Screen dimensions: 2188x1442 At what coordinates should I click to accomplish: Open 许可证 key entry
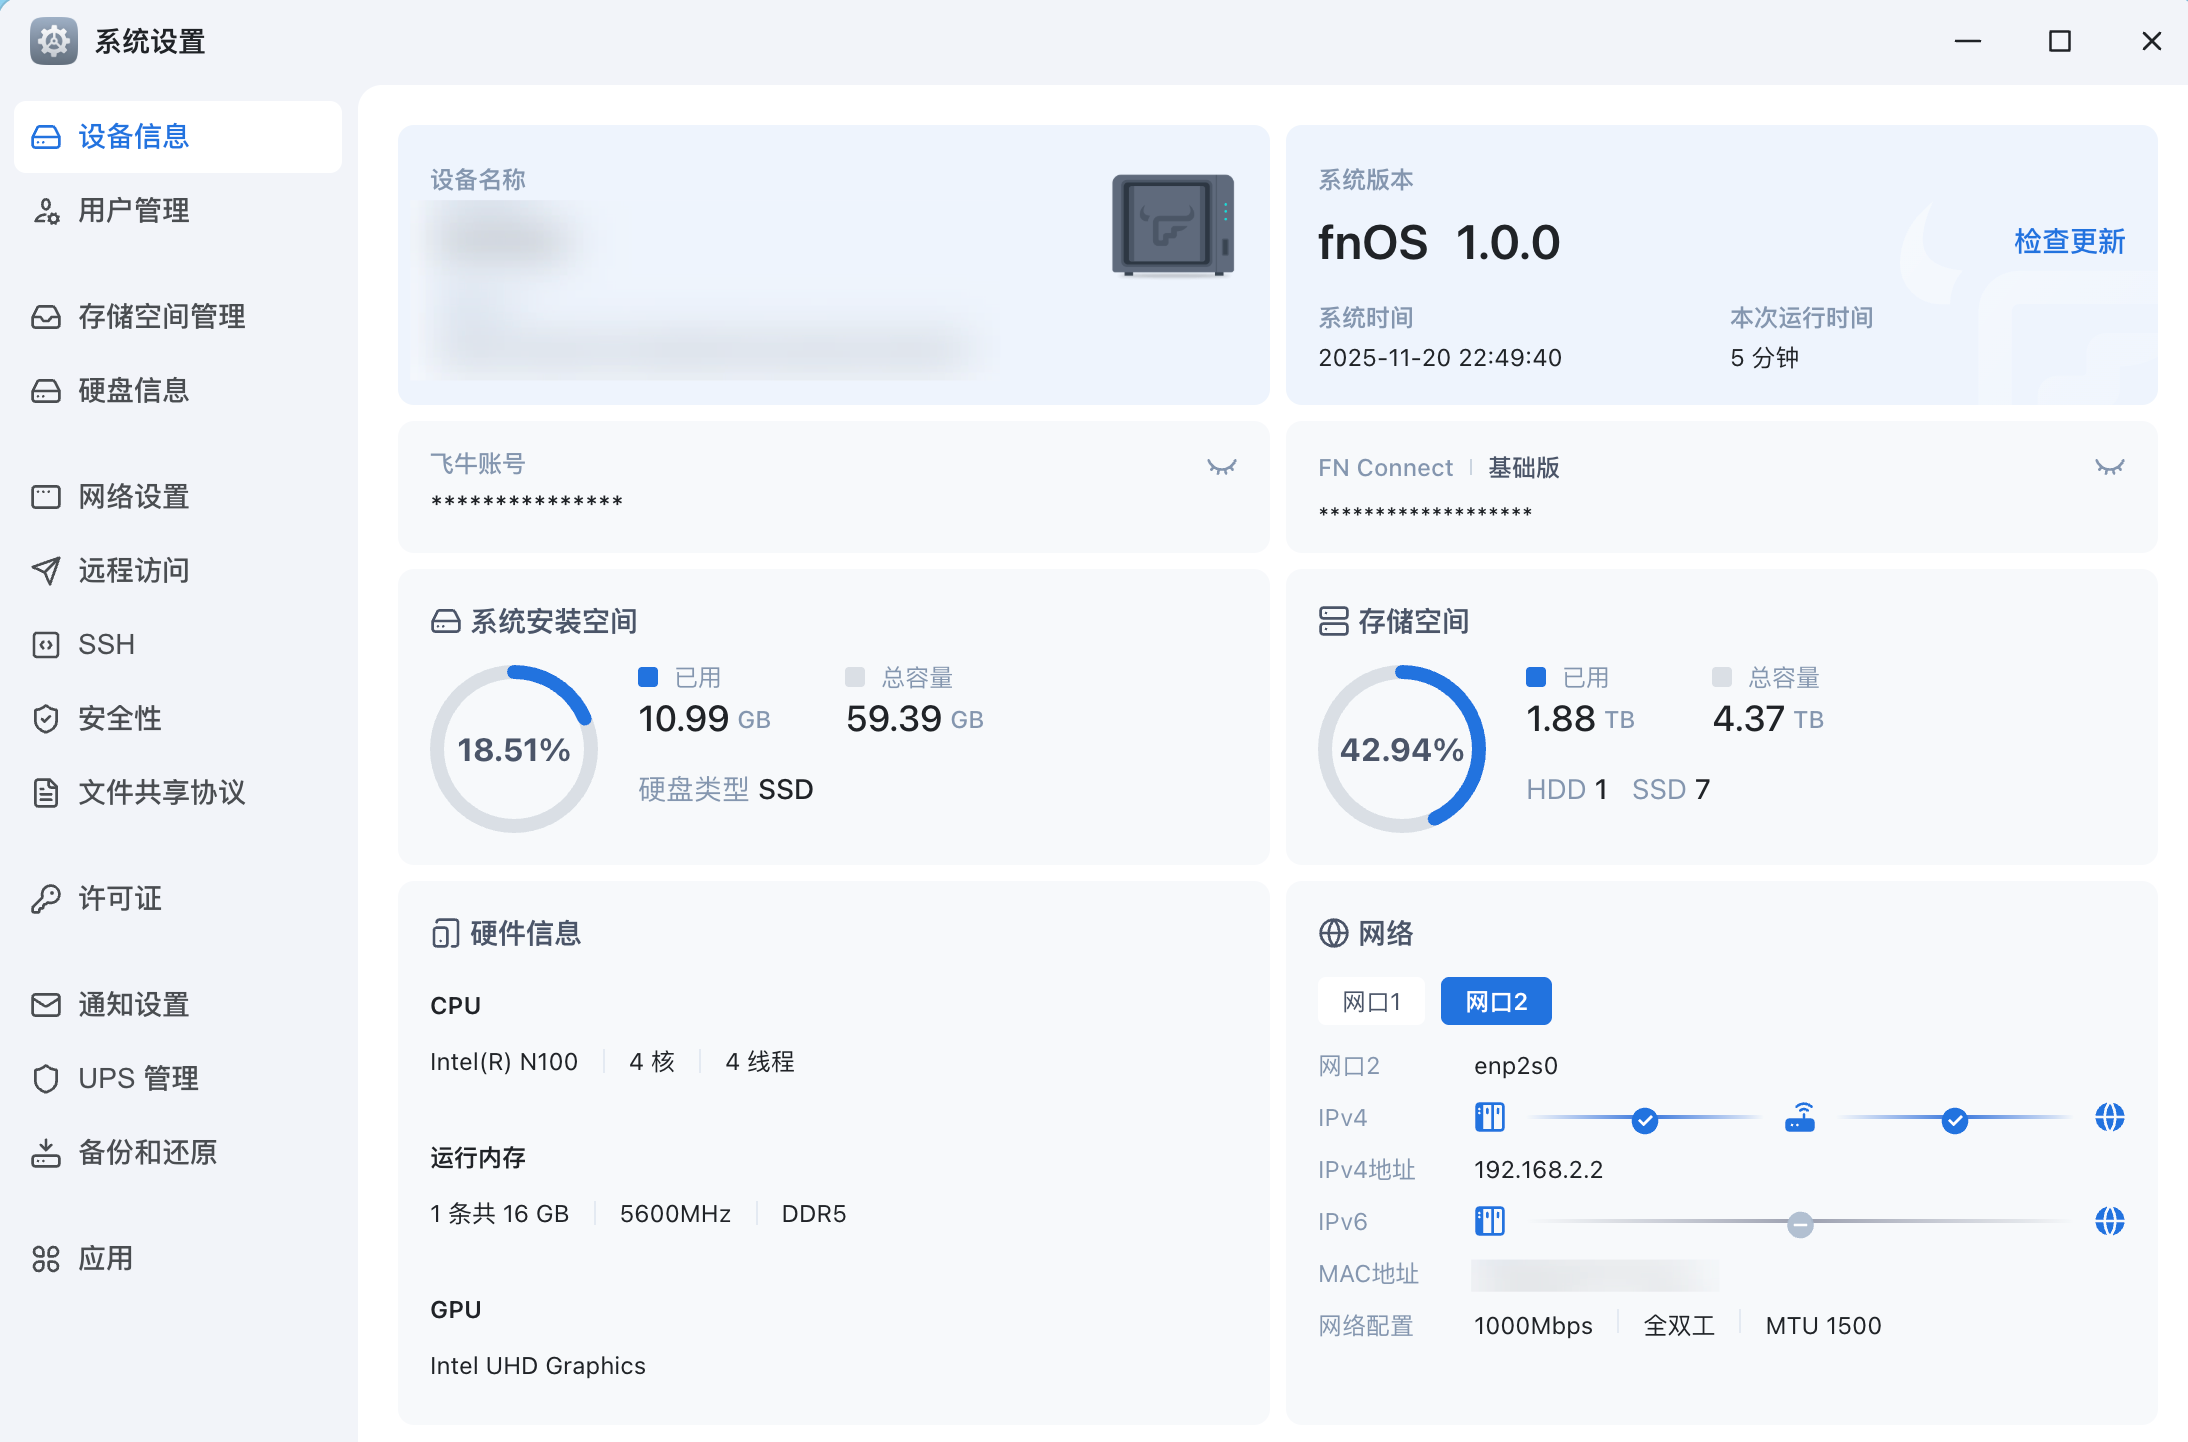(x=119, y=898)
